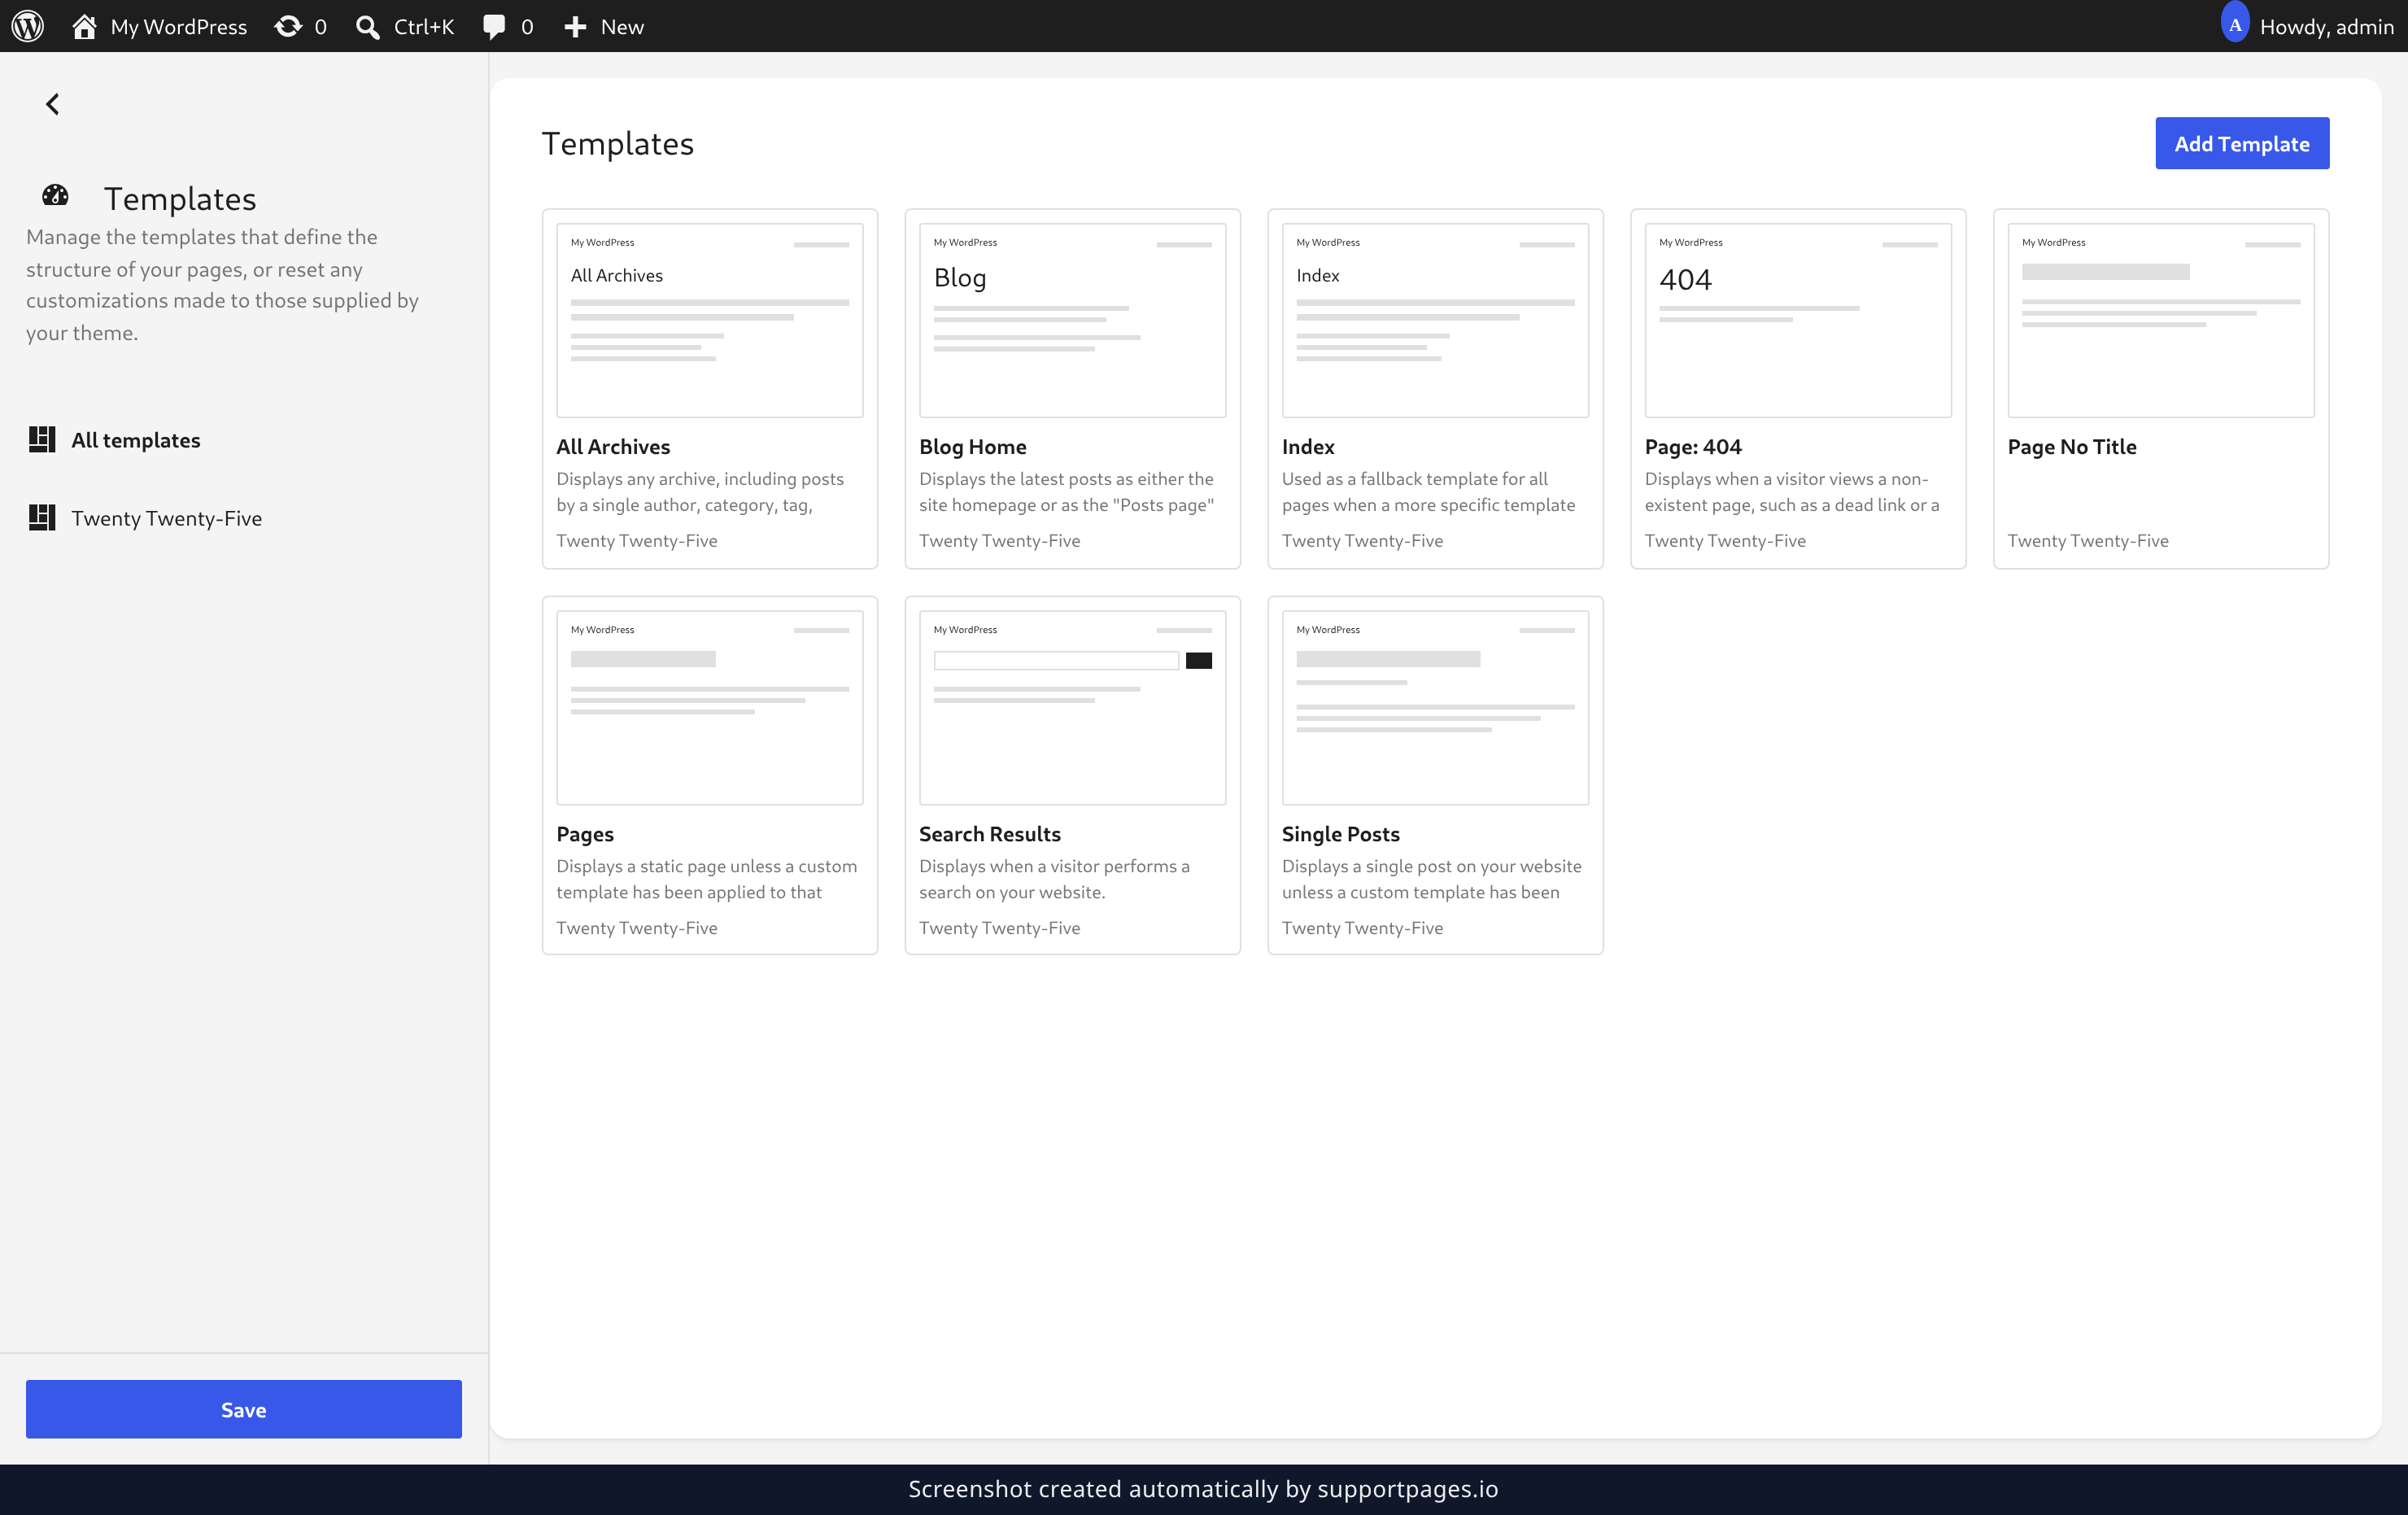Click the admin avatar icon
2408x1515 pixels.
coord(2234,24)
